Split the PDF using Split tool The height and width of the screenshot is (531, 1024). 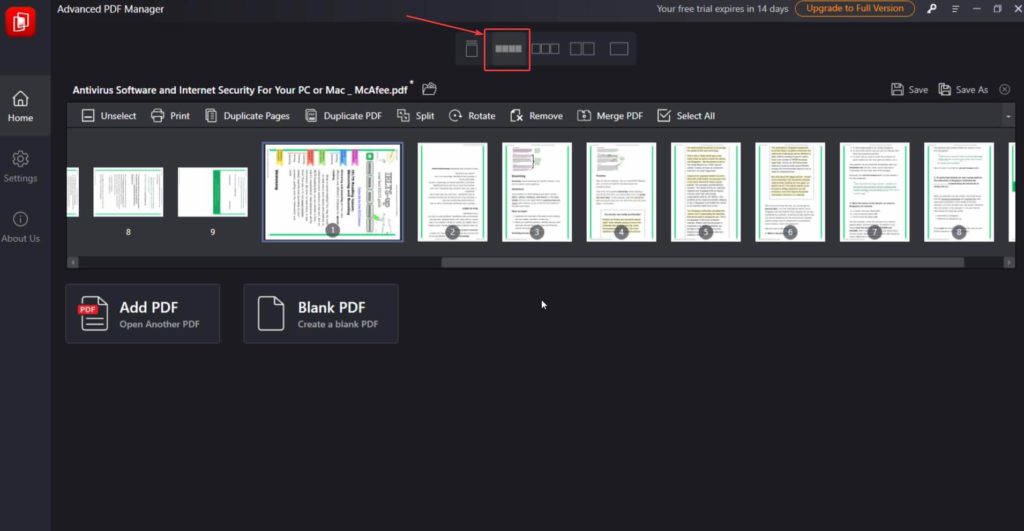(x=415, y=116)
